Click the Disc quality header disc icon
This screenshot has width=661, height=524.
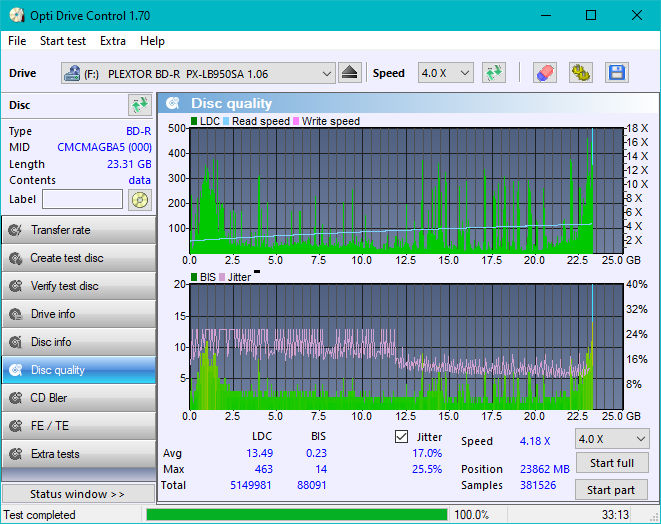click(x=173, y=103)
